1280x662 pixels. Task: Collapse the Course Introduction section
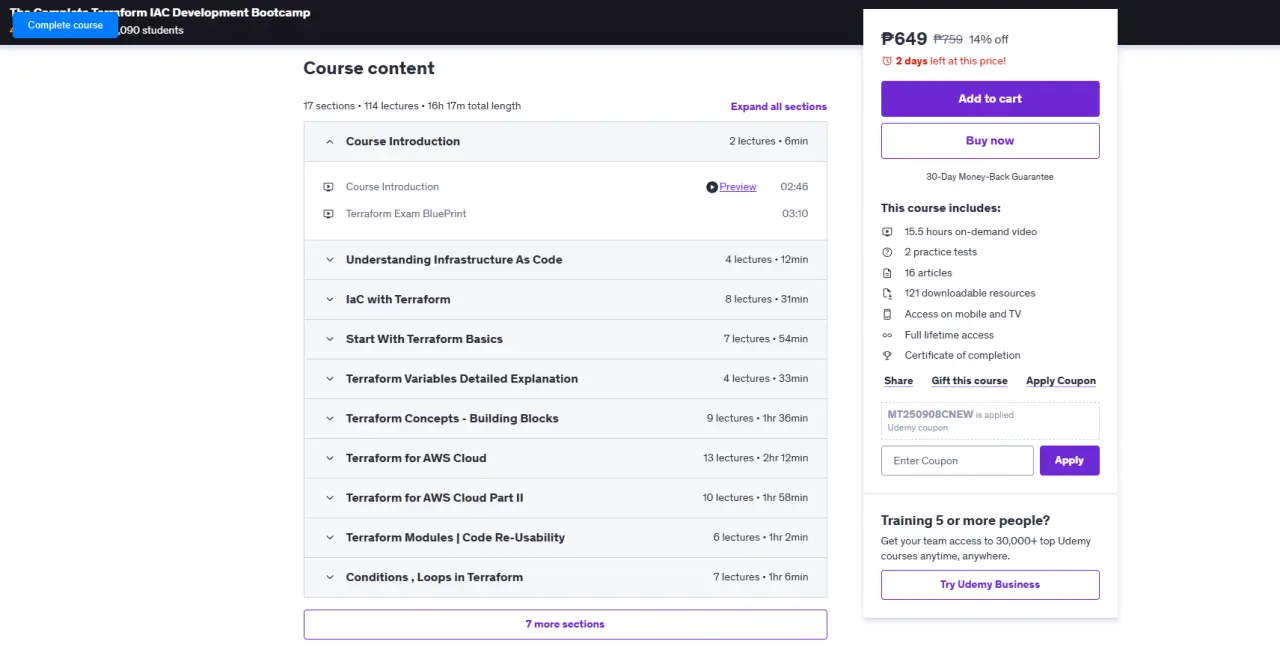565,141
